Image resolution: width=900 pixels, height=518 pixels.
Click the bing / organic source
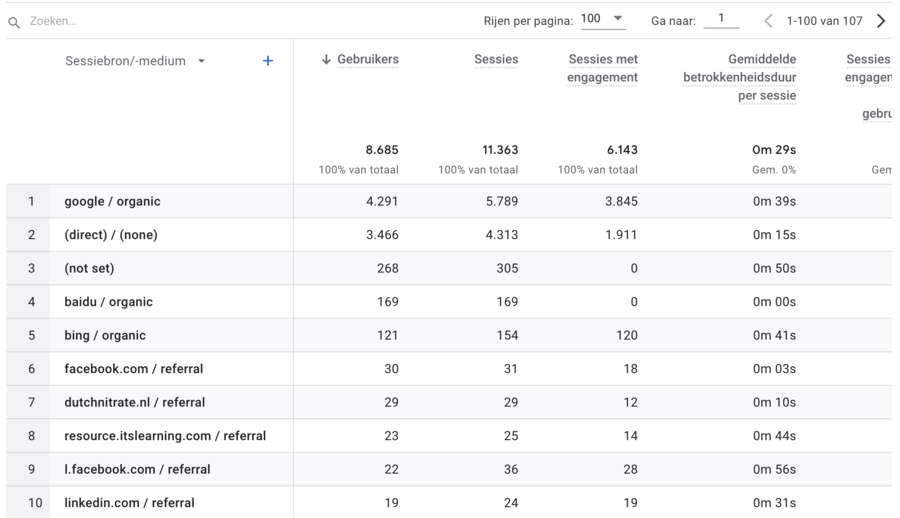coord(105,335)
